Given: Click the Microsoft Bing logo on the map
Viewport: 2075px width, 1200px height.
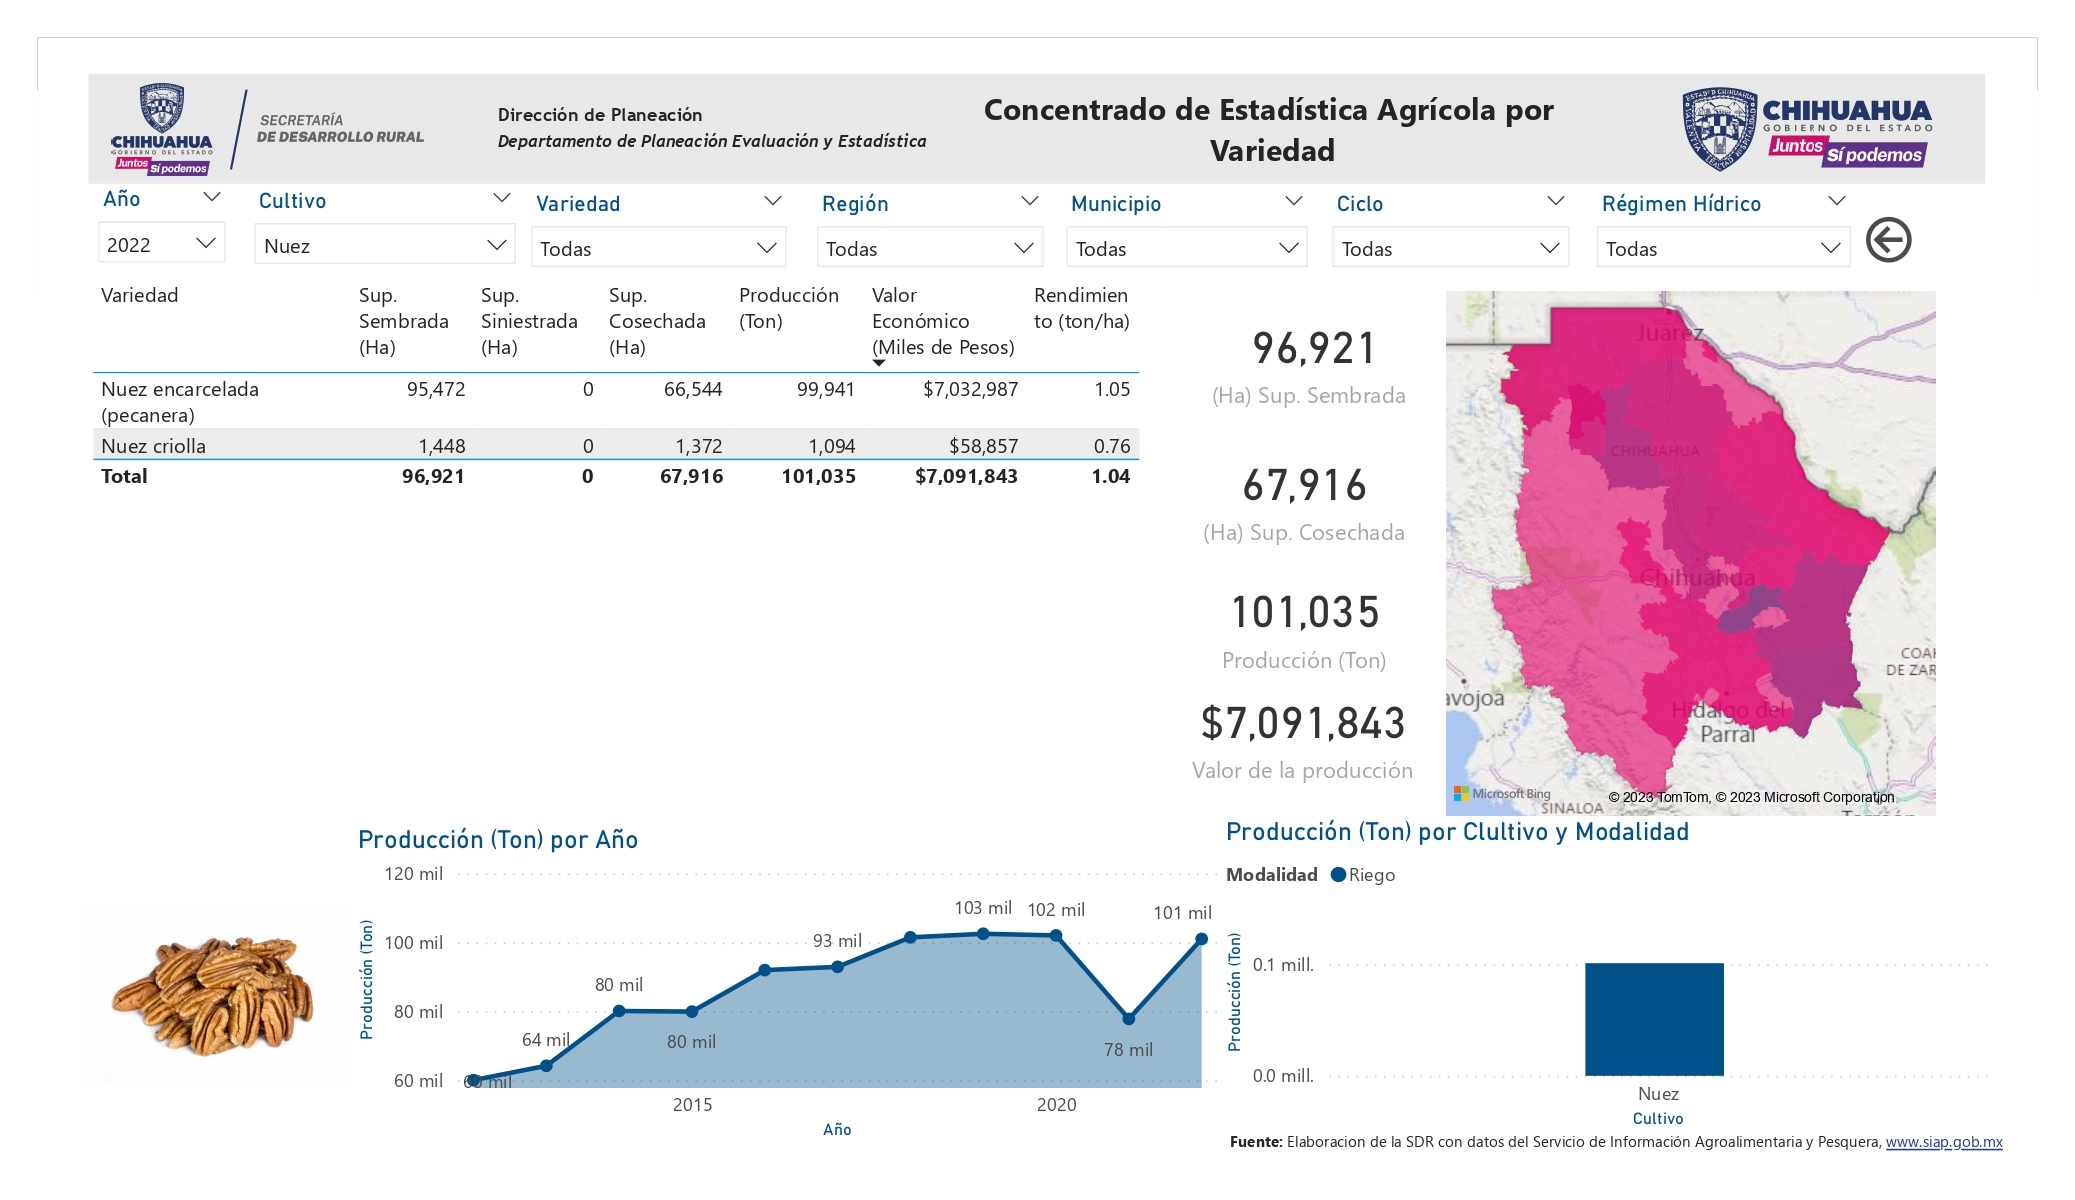Looking at the screenshot, I should tap(1502, 794).
